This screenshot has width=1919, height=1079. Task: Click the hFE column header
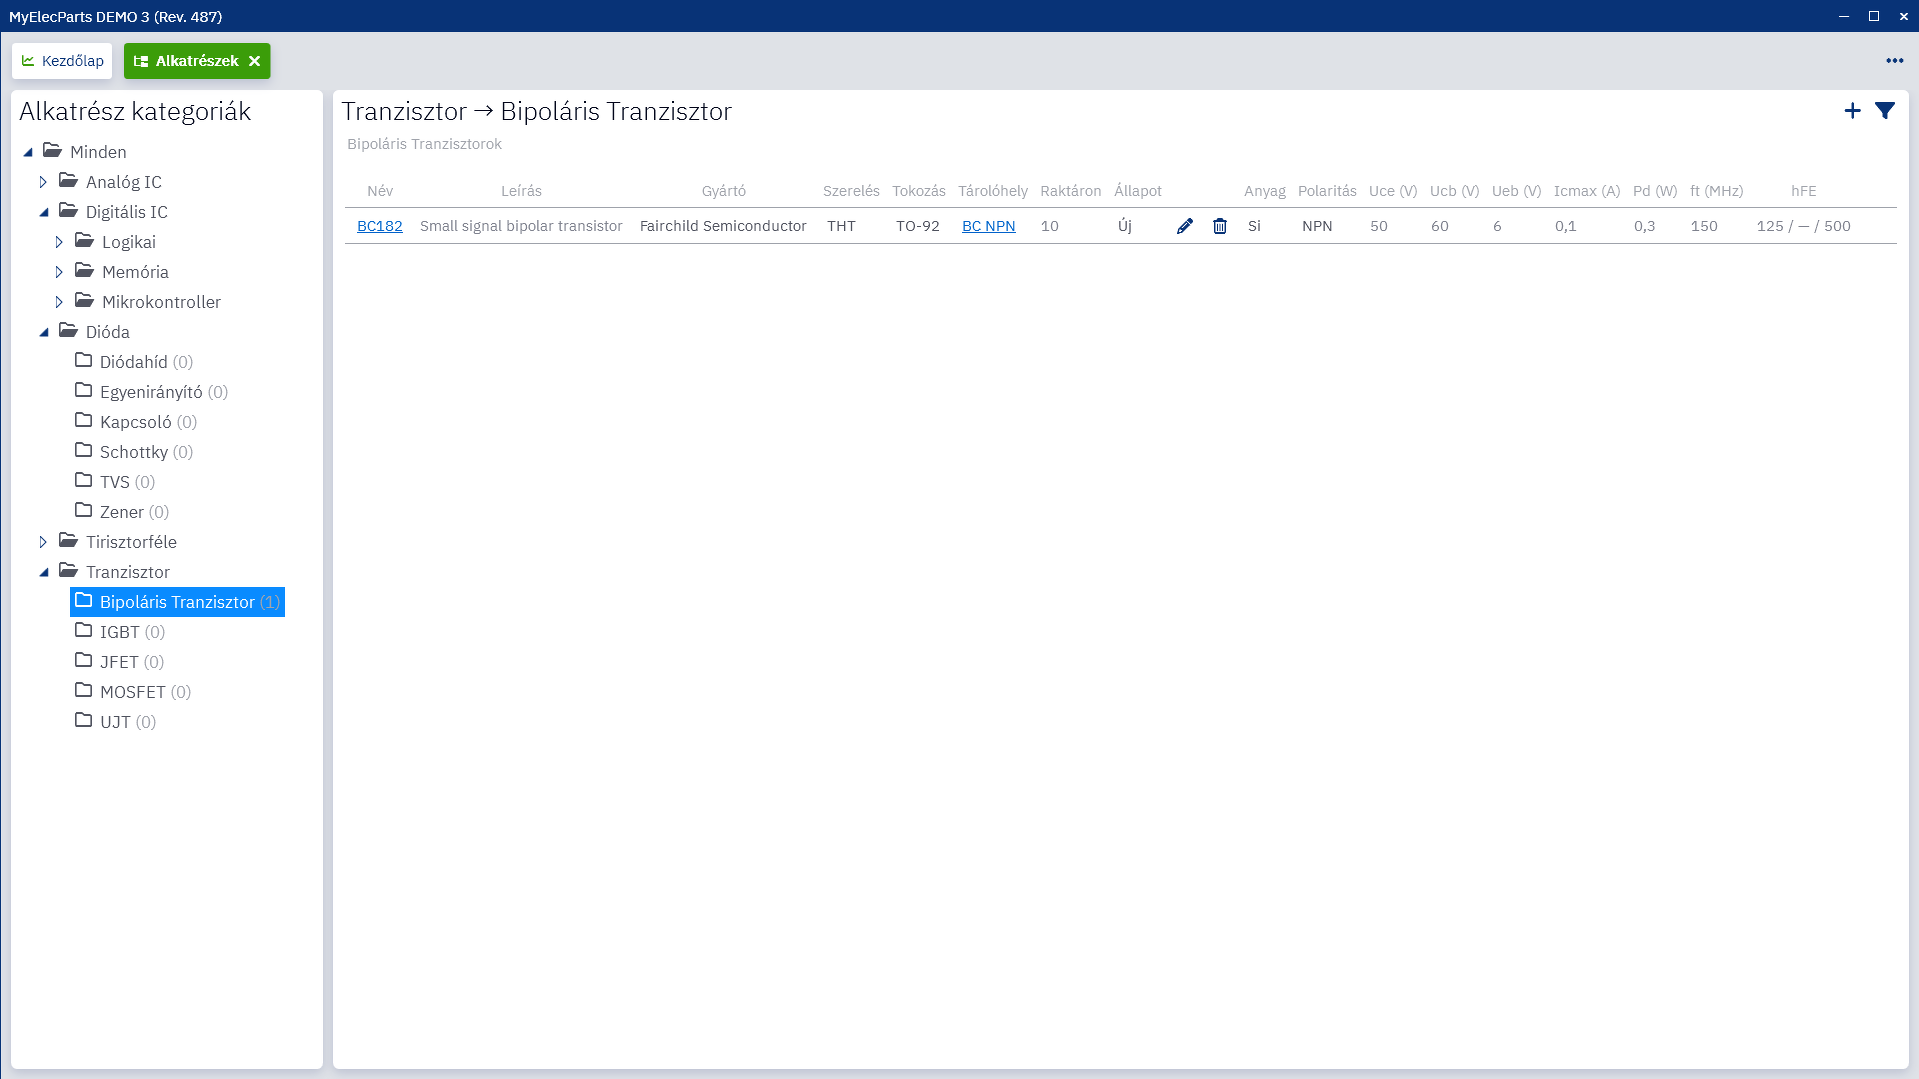[x=1804, y=191]
